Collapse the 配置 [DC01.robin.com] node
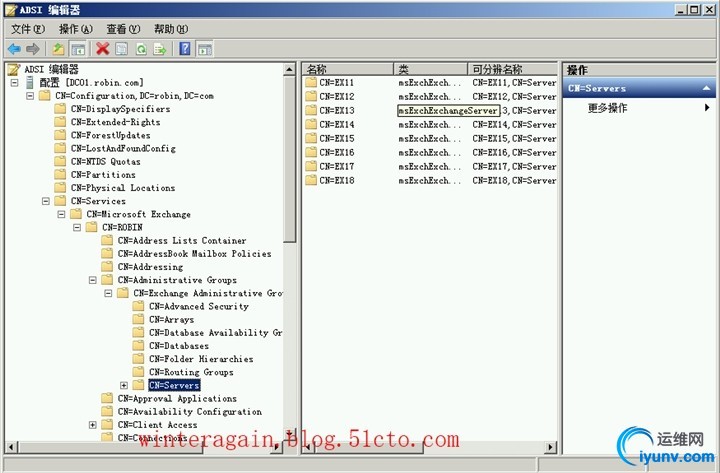Viewport: 720px width, 473px height. pos(15,83)
